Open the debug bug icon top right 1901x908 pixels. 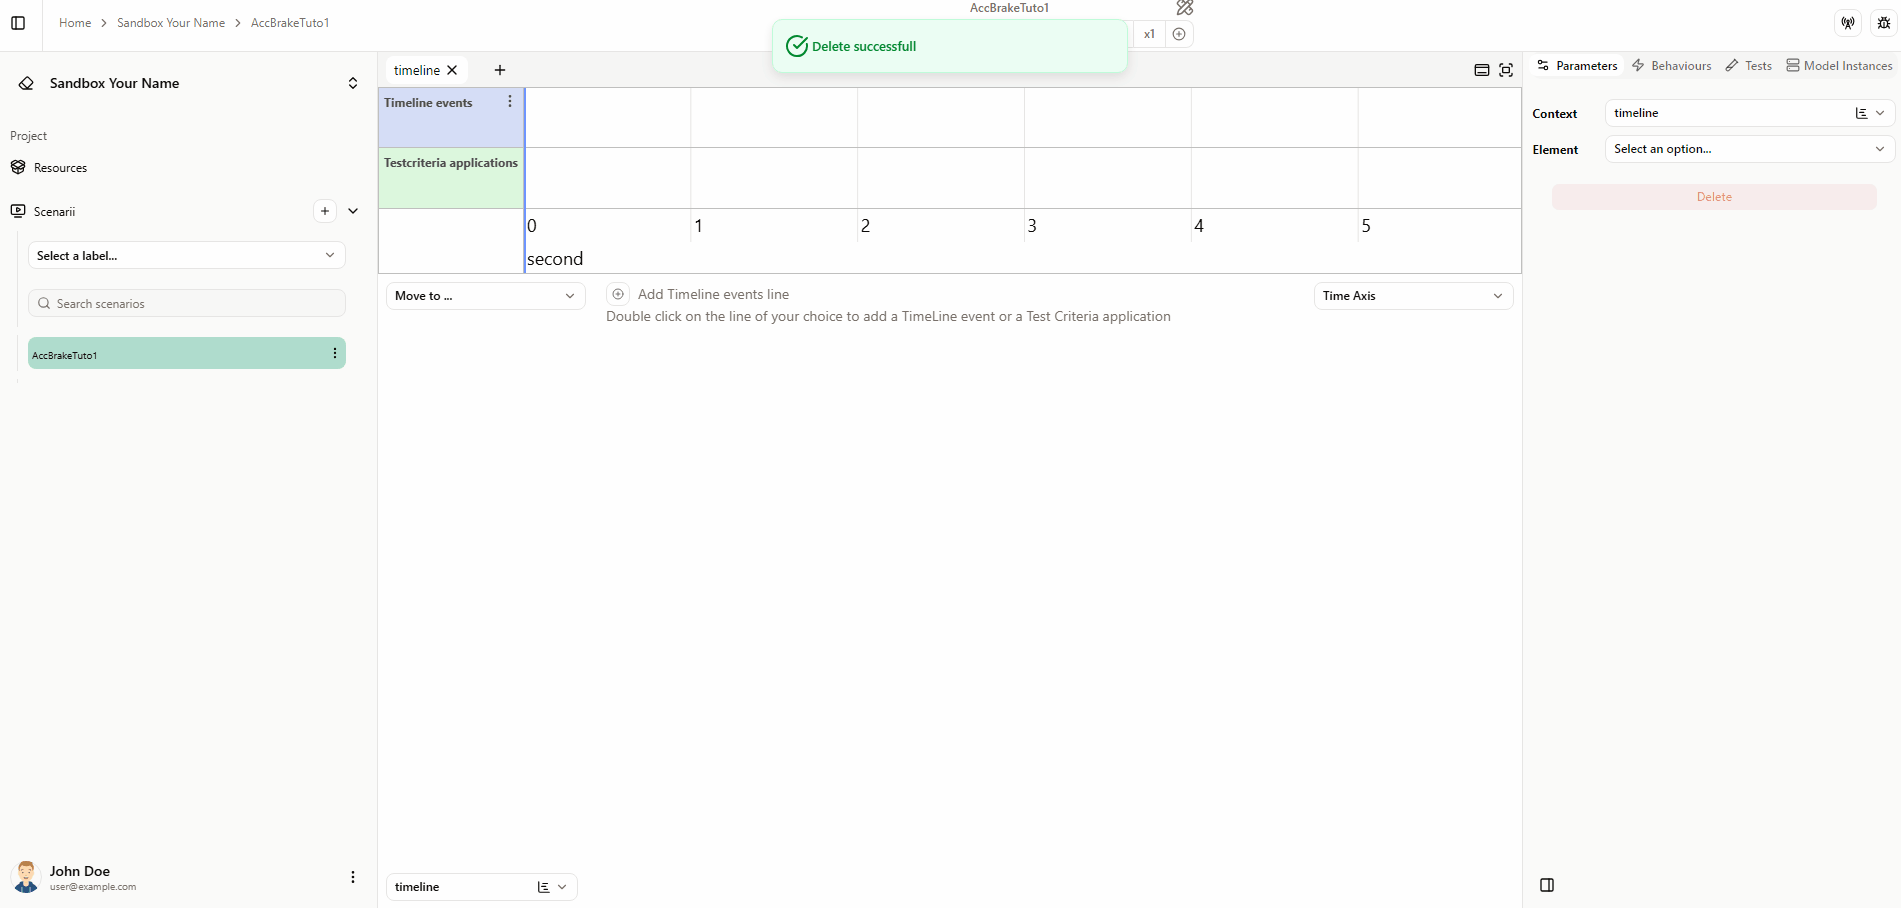click(x=1883, y=22)
